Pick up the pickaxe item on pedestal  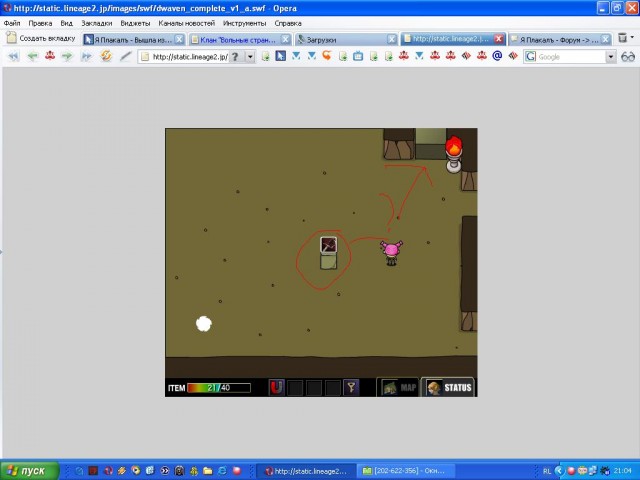(329, 245)
